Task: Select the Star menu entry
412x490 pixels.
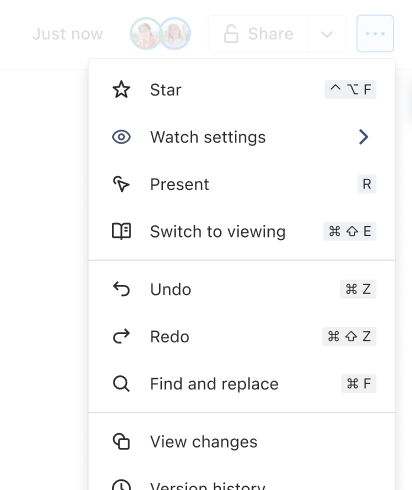Action: coord(242,90)
